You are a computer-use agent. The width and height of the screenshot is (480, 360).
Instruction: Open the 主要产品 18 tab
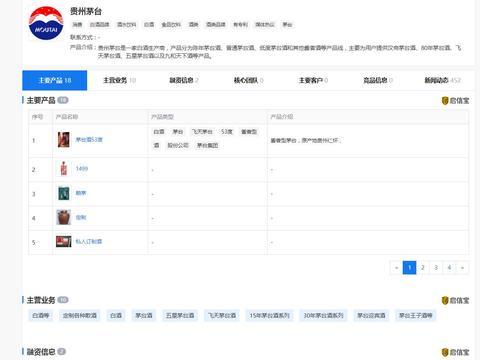(55, 80)
